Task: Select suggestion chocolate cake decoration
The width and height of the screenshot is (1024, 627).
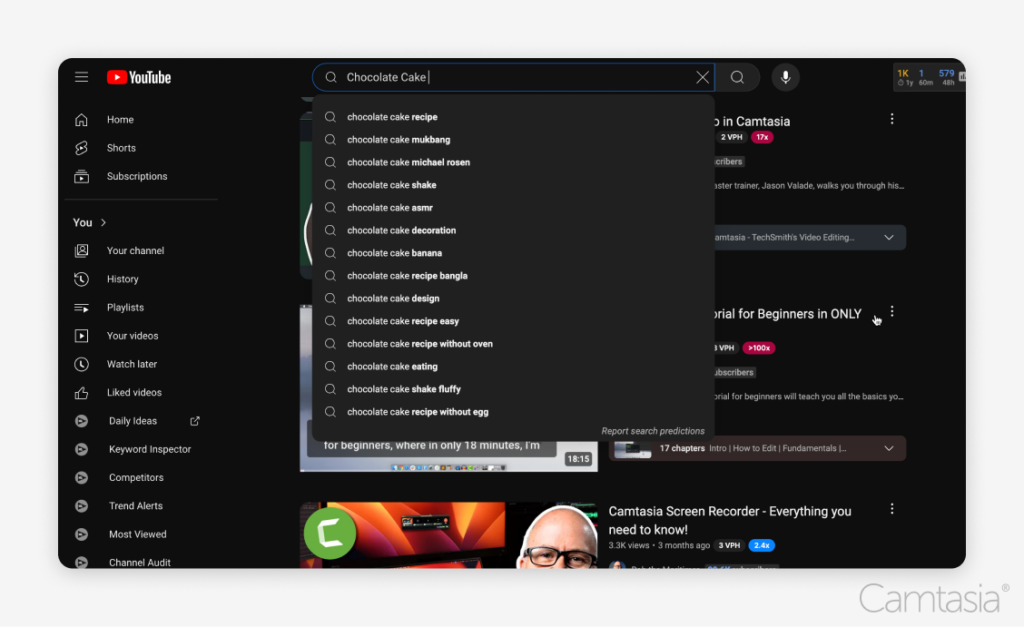Action: (513, 231)
